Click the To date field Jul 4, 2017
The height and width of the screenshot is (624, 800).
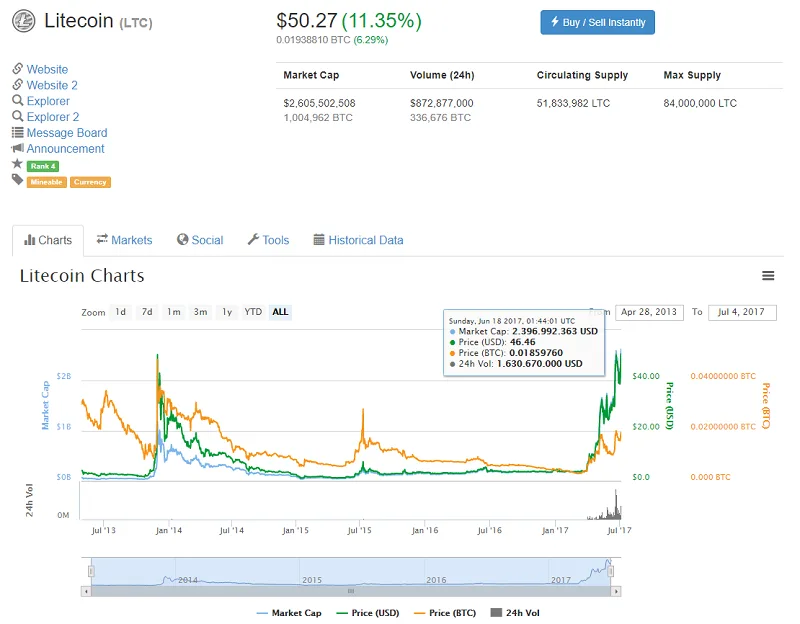(x=742, y=312)
